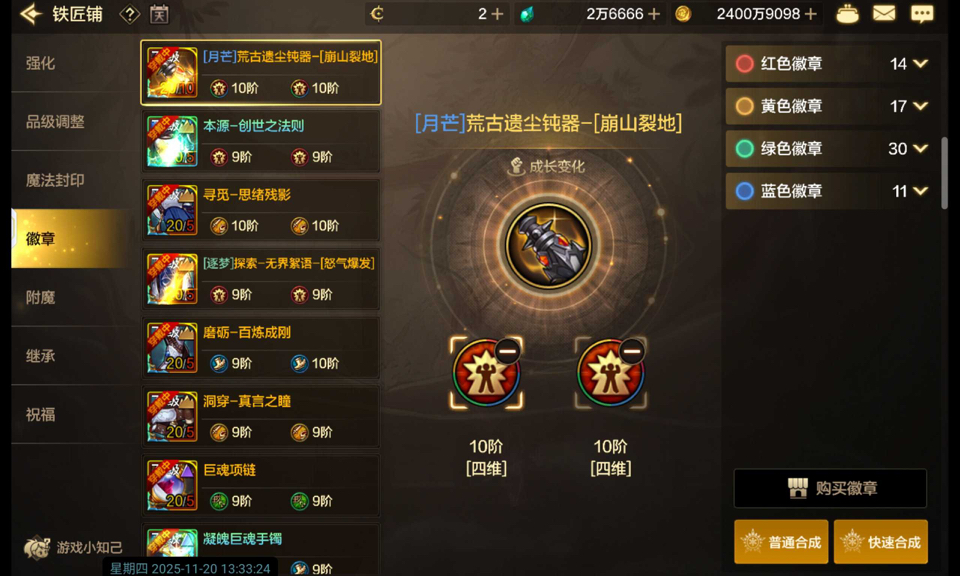The image size is (960, 576).
Task: Add more gold coins with plus
Action: tap(811, 13)
